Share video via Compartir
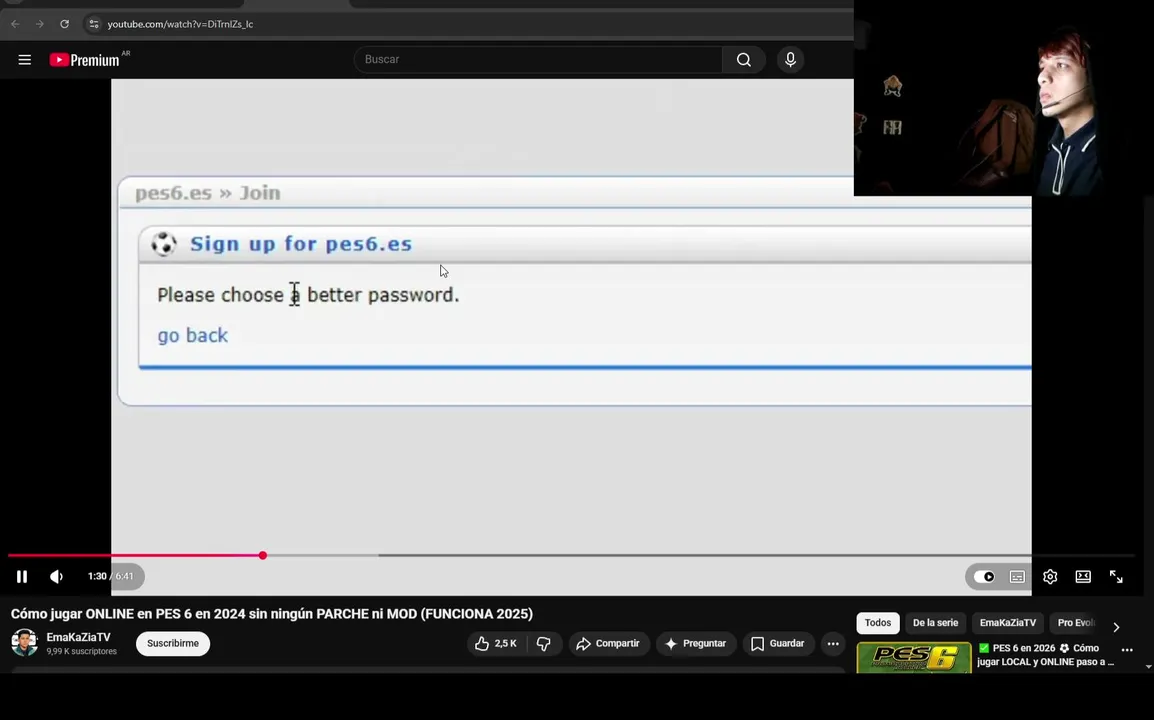This screenshot has height=720, width=1154. [609, 643]
